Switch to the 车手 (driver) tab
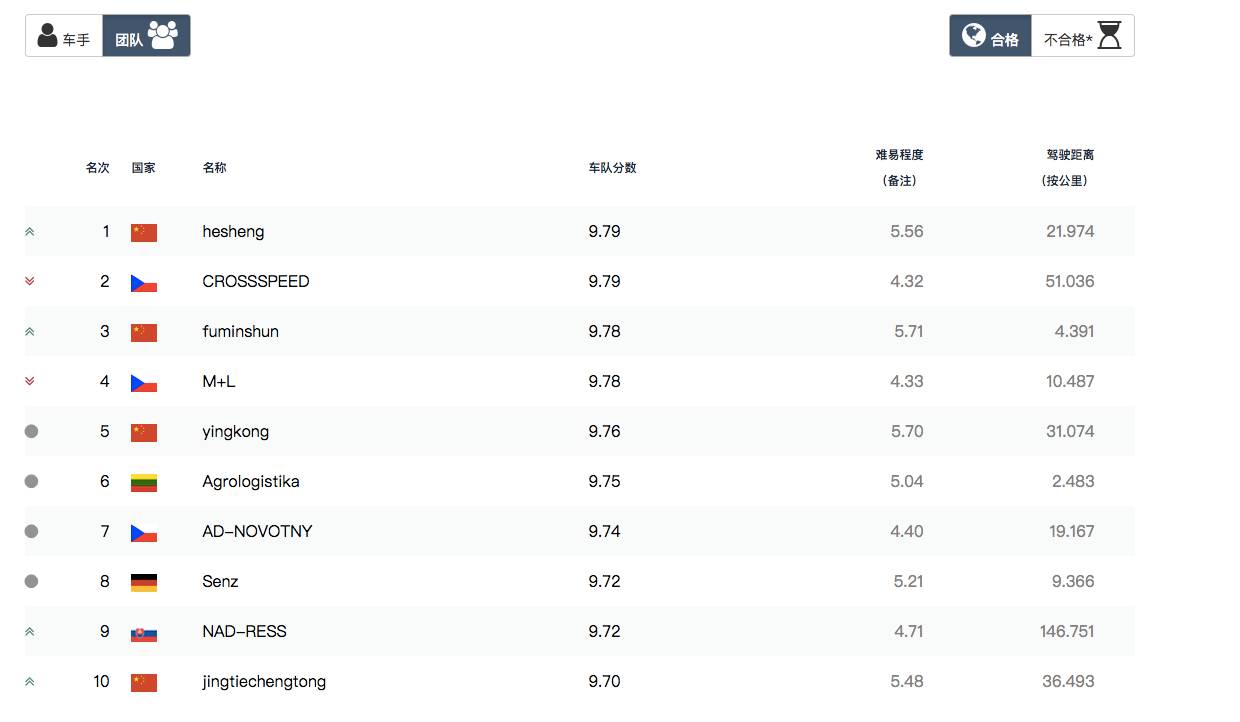 [64, 36]
